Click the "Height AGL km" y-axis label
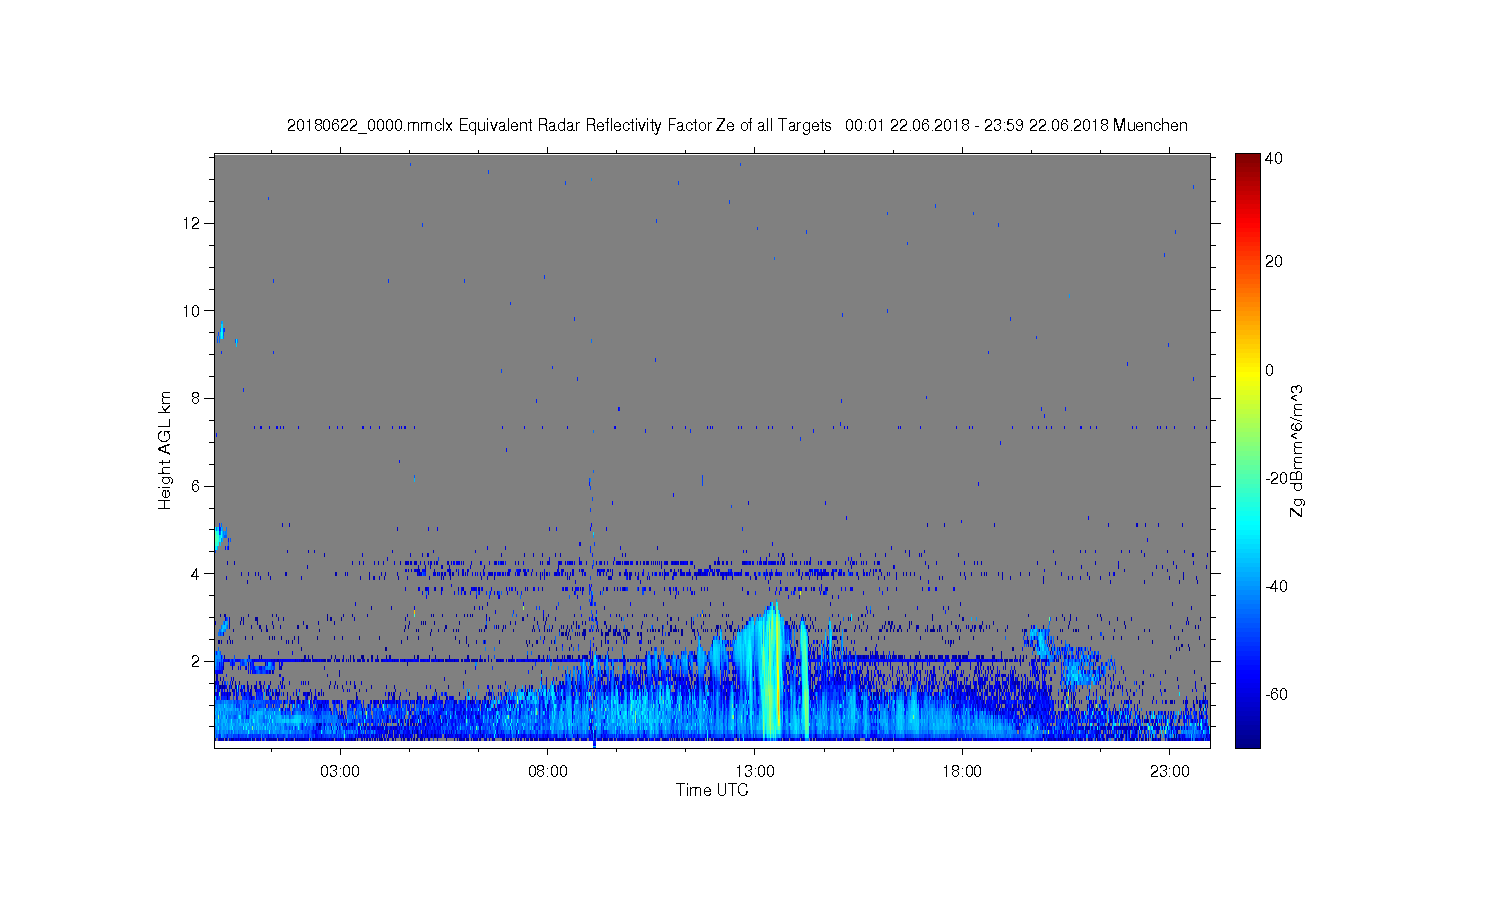This screenshot has width=1500, height=900. pos(165,450)
